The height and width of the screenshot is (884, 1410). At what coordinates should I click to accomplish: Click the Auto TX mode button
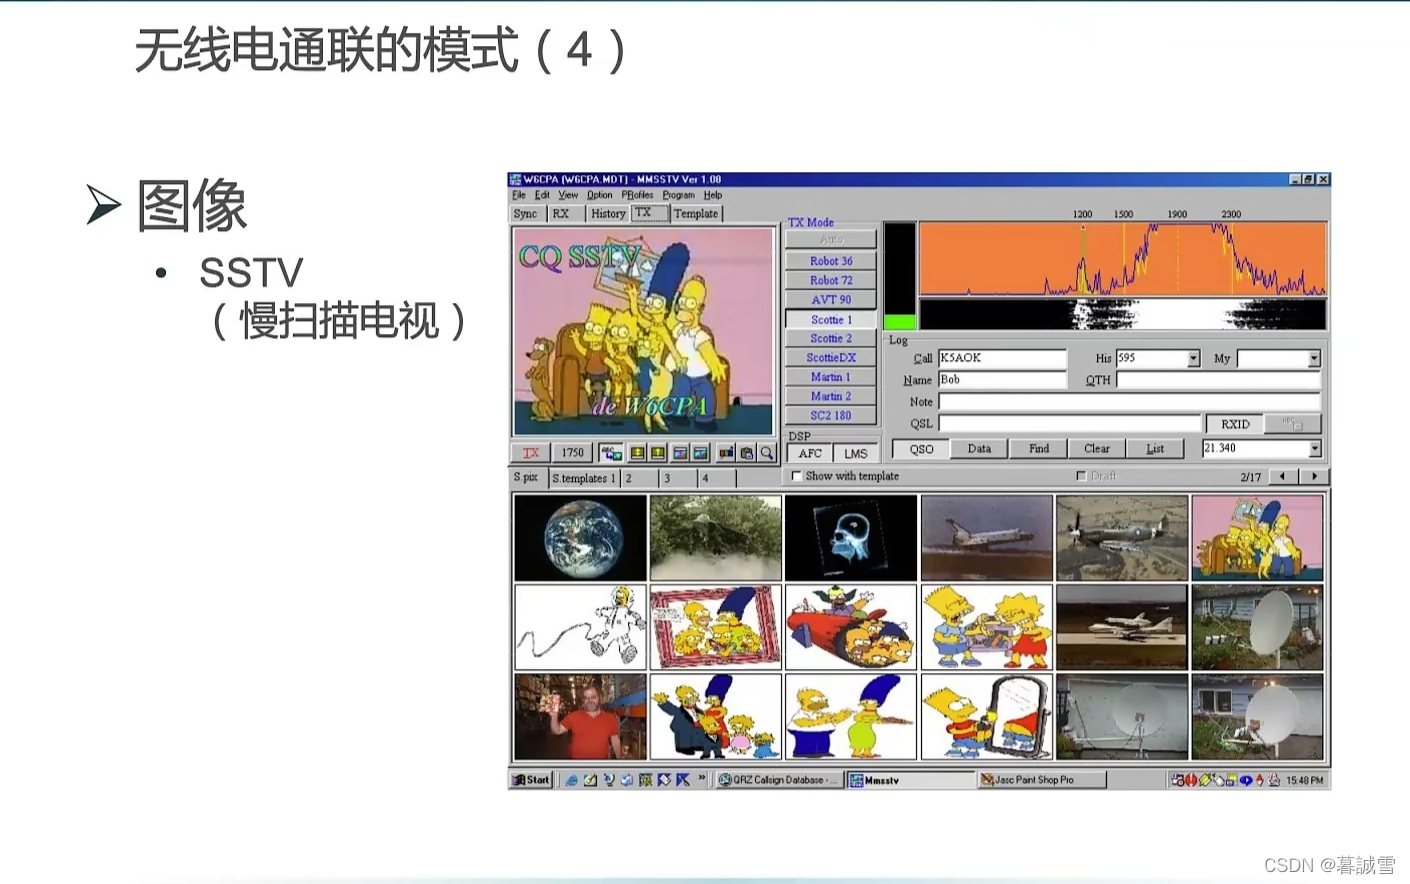tap(831, 239)
